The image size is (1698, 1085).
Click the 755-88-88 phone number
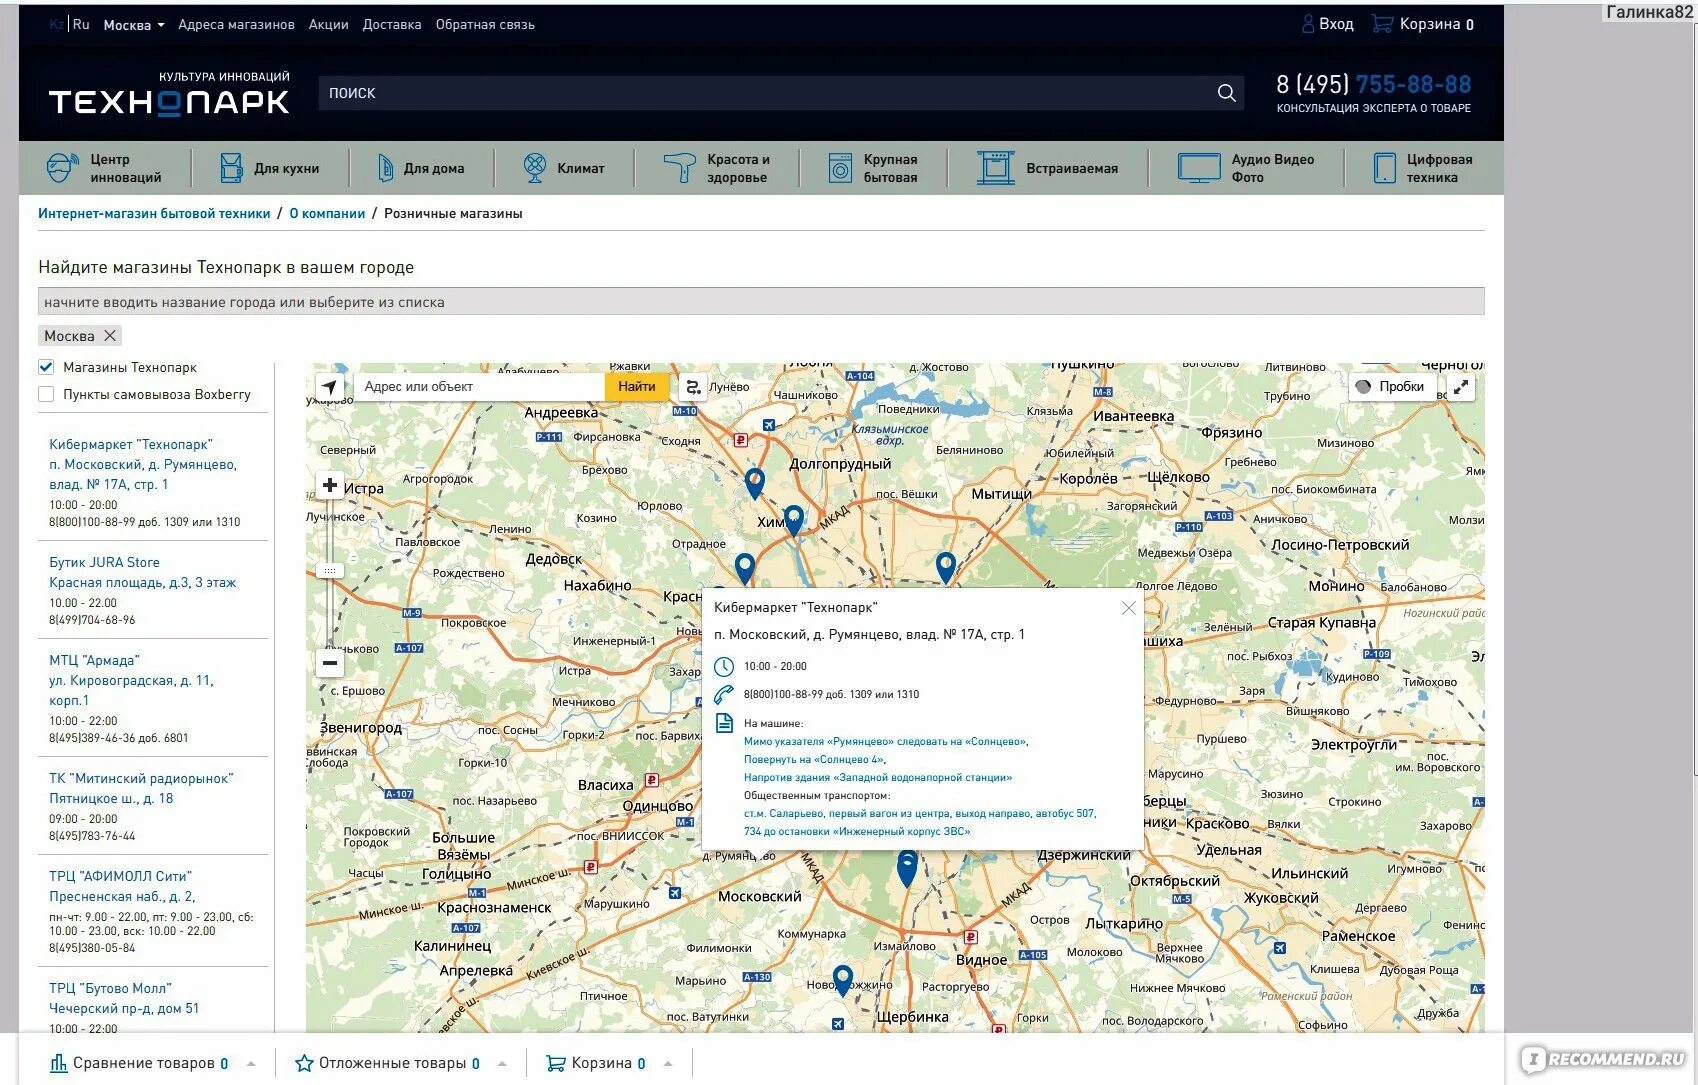[x=1413, y=84]
